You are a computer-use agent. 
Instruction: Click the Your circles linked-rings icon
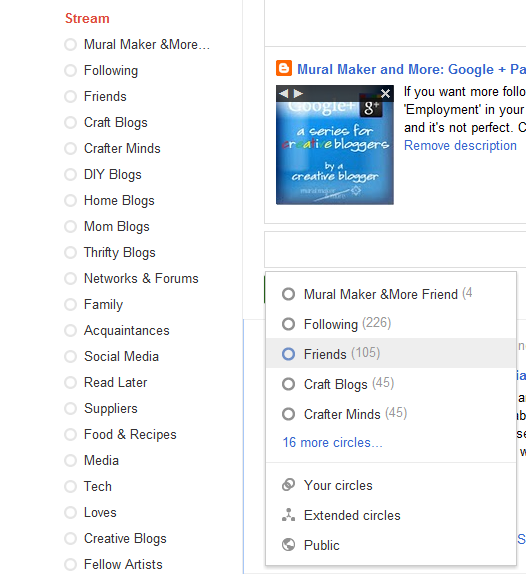288,485
